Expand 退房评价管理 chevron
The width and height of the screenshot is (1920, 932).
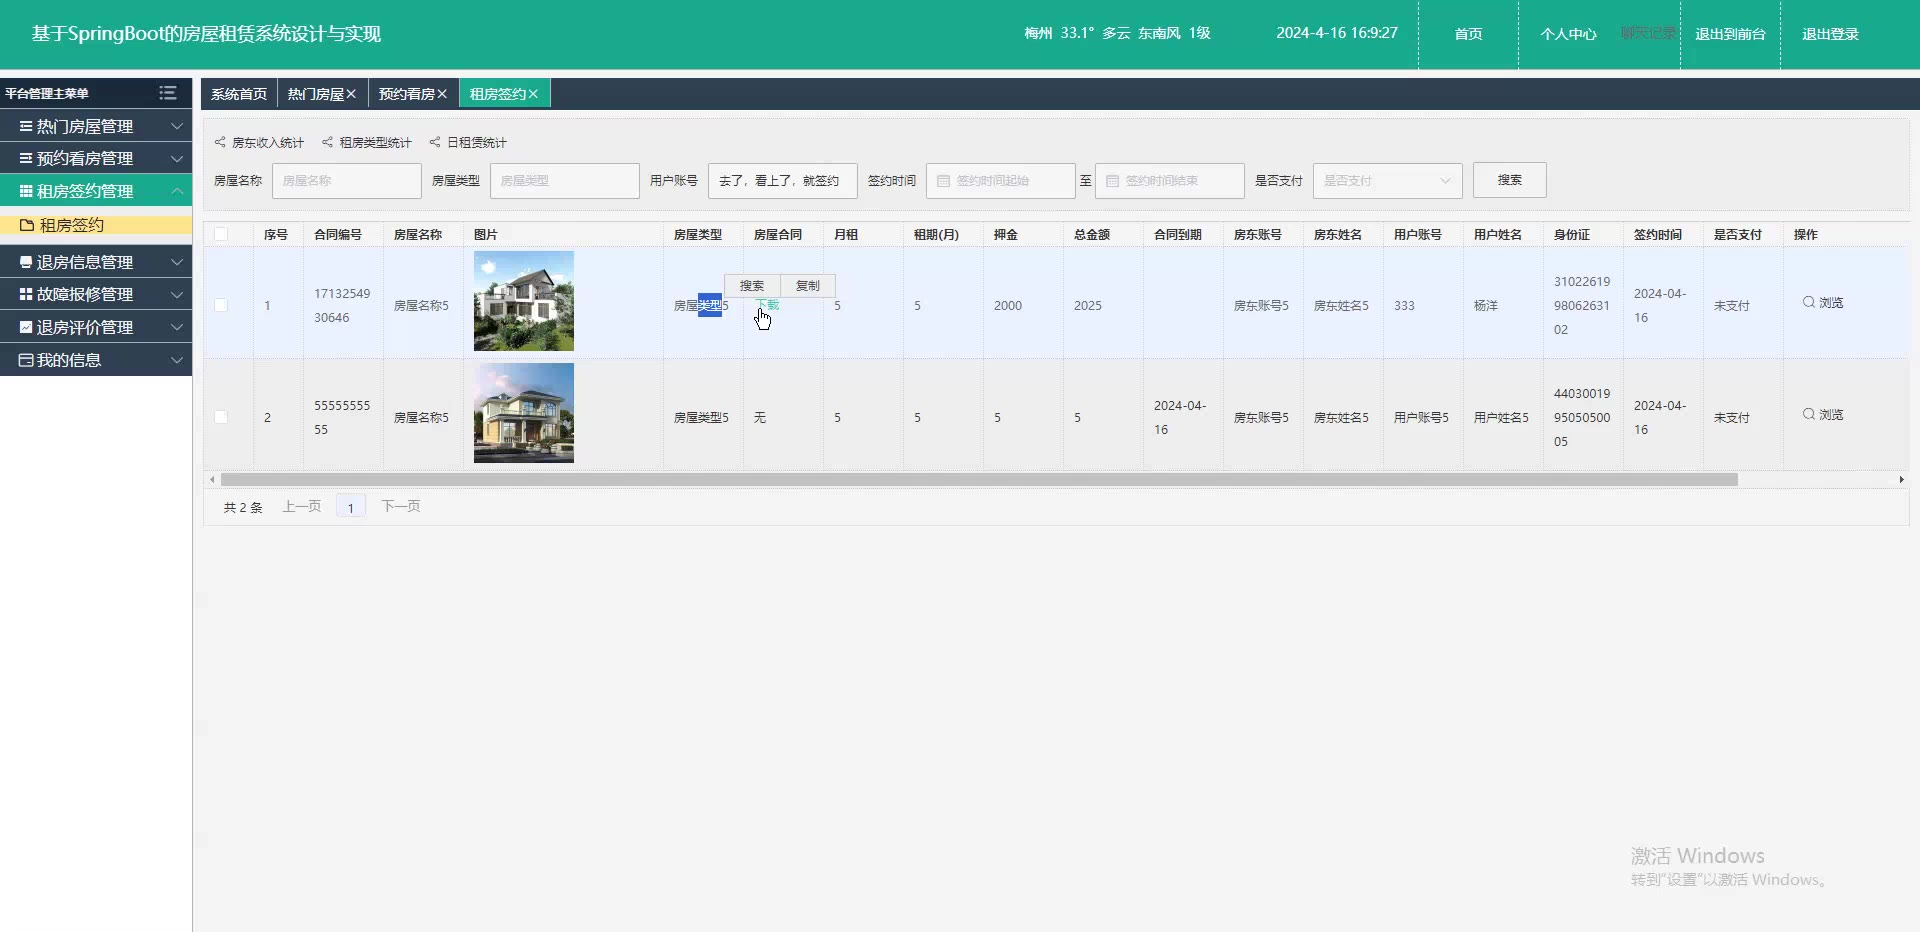tap(177, 327)
